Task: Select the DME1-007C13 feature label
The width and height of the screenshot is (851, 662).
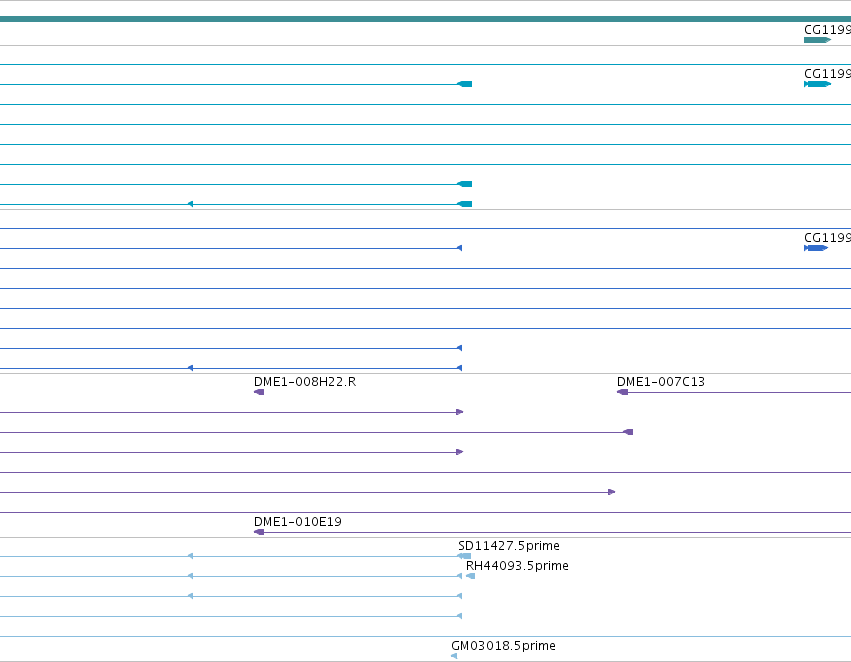Action: [661, 381]
